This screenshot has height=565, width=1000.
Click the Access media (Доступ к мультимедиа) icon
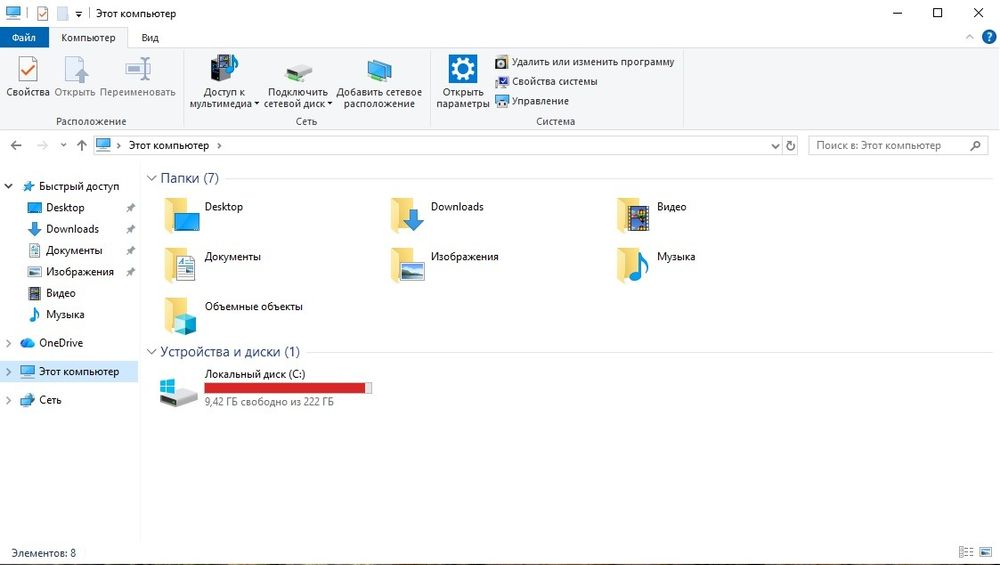(x=223, y=68)
